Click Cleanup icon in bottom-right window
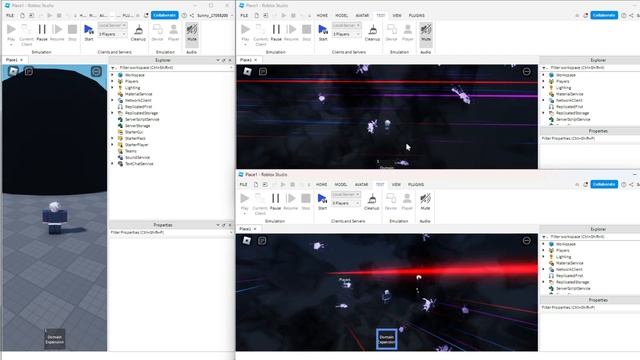The height and width of the screenshot is (360, 640). click(371, 201)
